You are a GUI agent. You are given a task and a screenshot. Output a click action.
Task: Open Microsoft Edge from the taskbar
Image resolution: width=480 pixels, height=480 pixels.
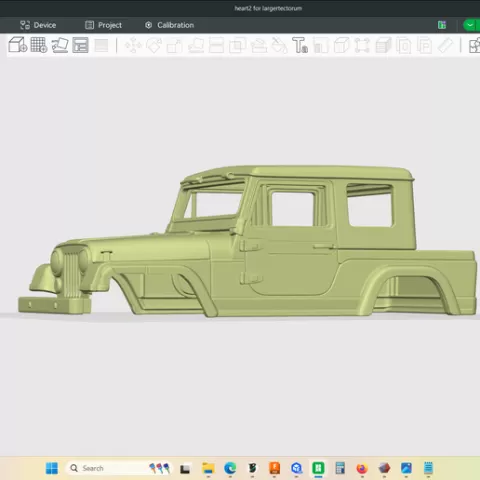[230, 468]
